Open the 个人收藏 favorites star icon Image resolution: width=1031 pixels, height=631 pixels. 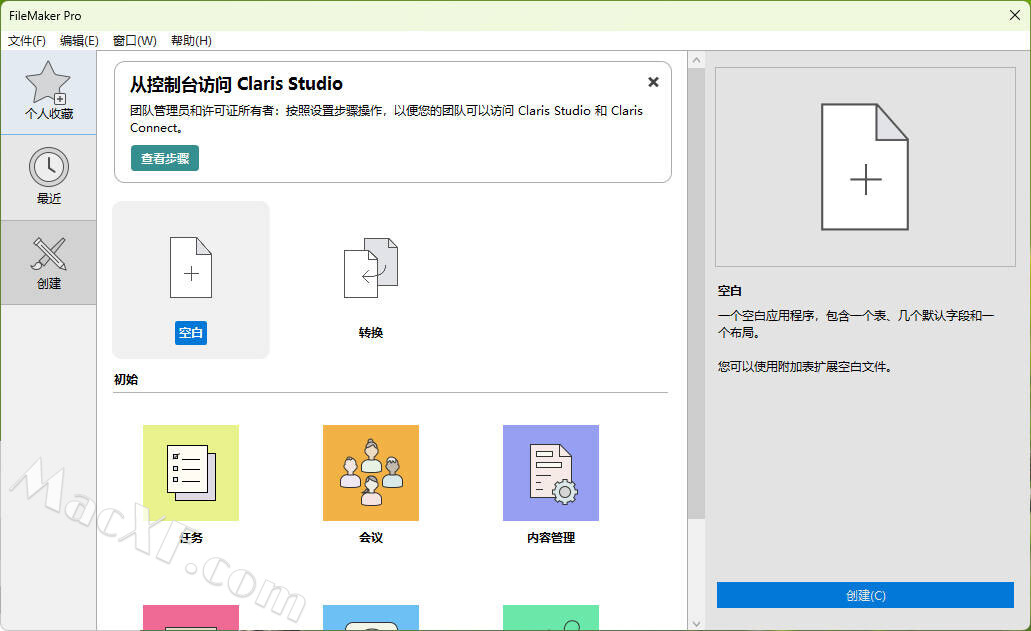[x=48, y=83]
